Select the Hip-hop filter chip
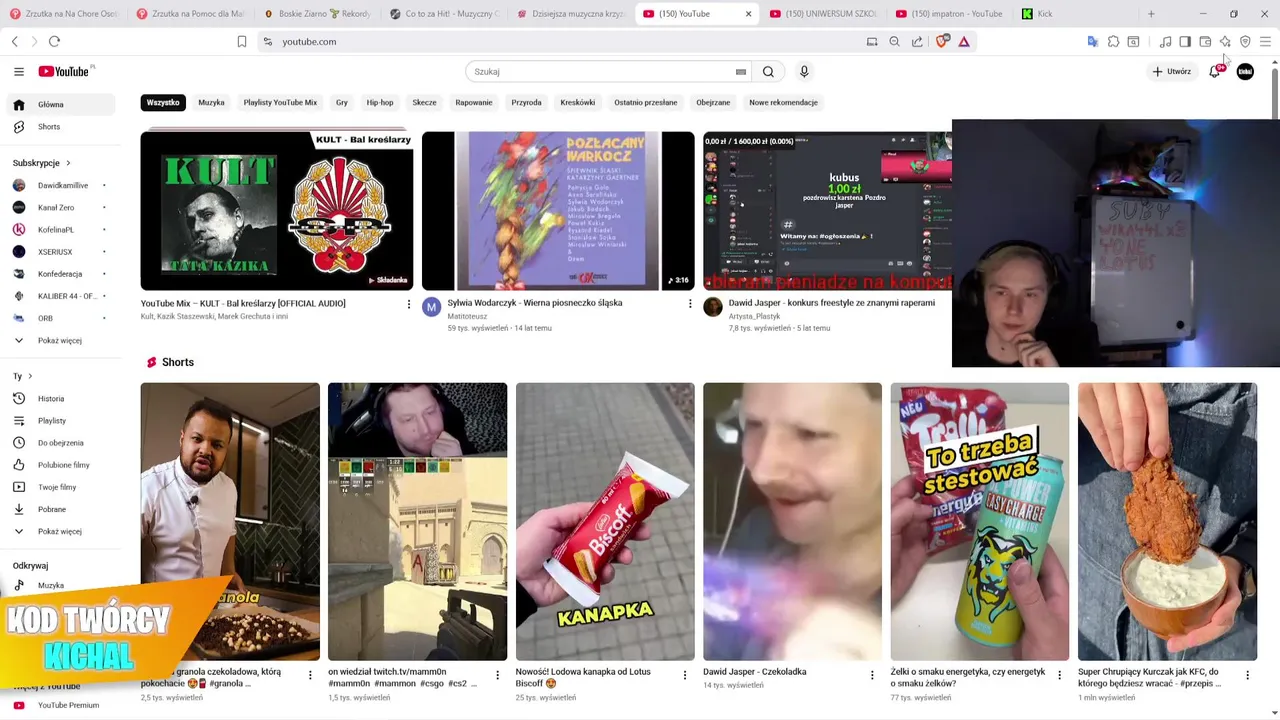Image resolution: width=1280 pixels, height=720 pixels. 380,102
